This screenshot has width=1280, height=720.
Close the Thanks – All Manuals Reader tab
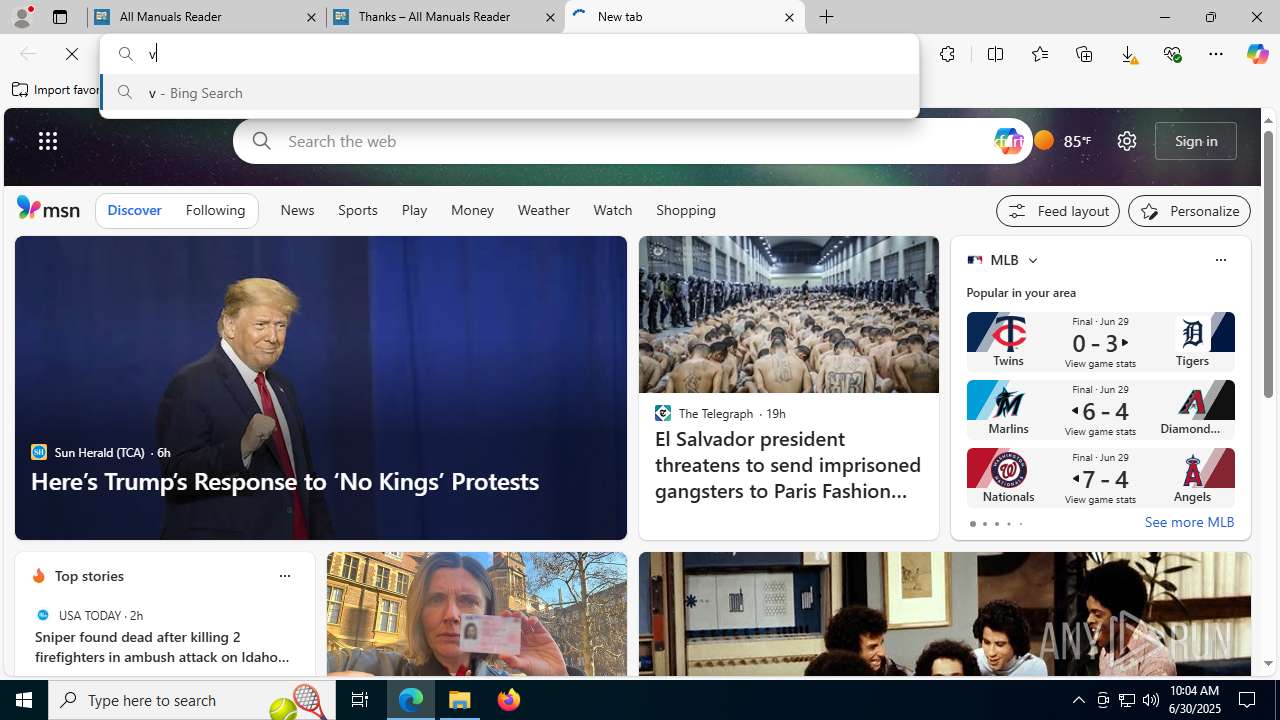click(x=551, y=17)
